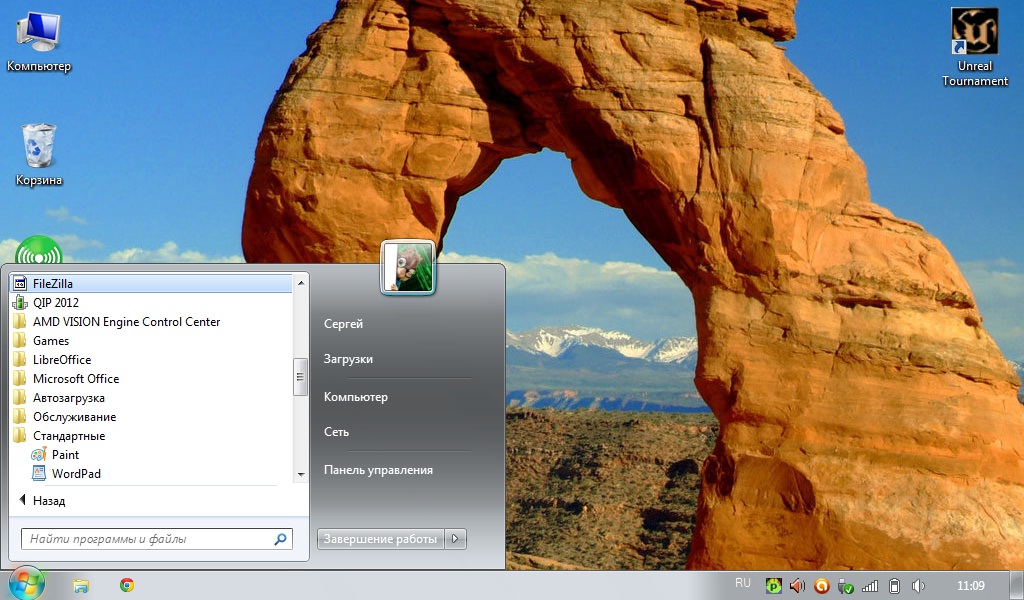Click the battery power tray icon
The height and width of the screenshot is (600, 1024).
coord(895,586)
